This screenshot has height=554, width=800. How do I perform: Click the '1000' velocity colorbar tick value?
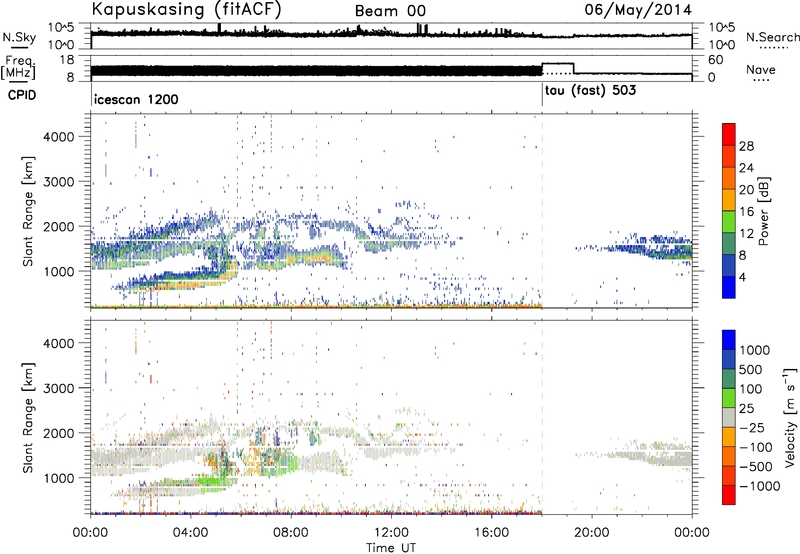pos(755,350)
